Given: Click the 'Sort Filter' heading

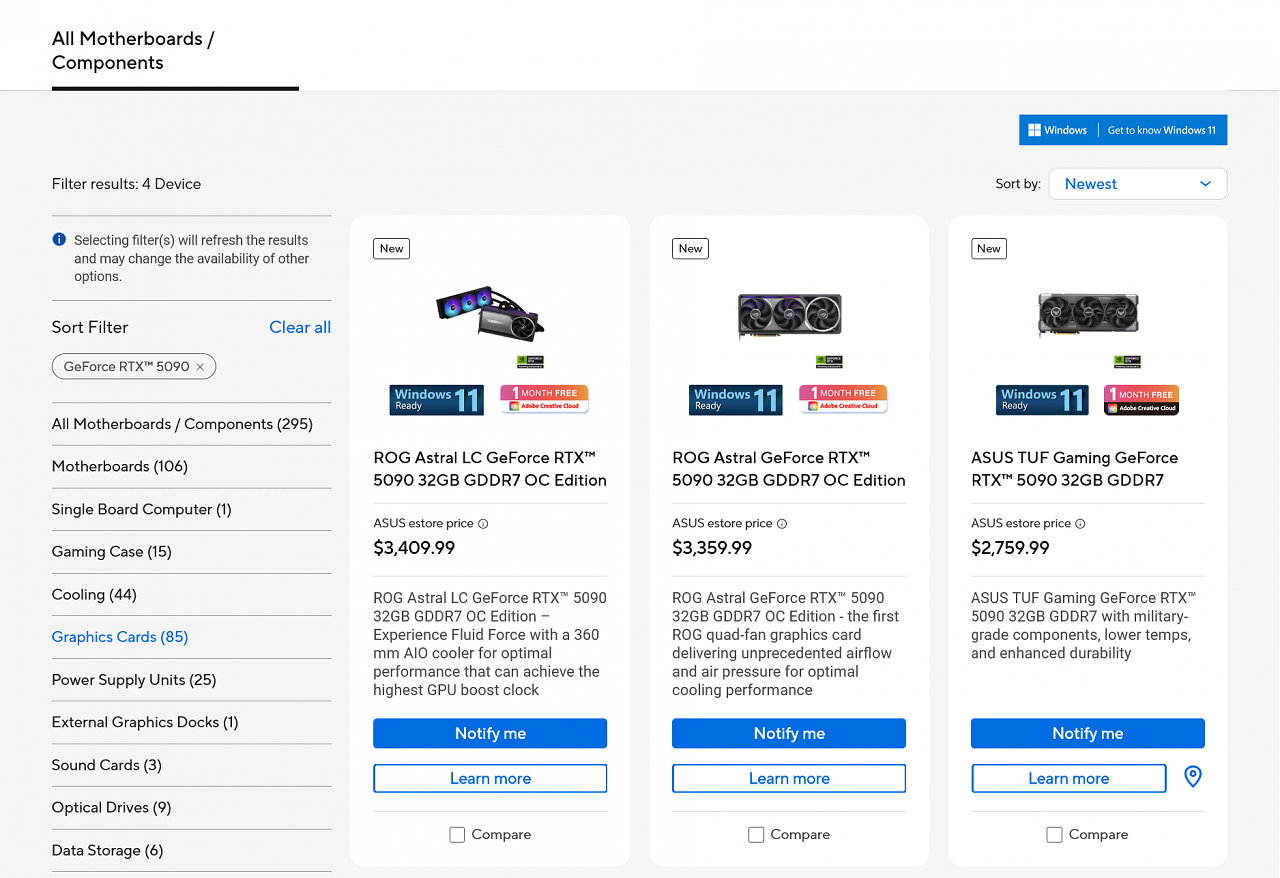Looking at the screenshot, I should point(90,327).
